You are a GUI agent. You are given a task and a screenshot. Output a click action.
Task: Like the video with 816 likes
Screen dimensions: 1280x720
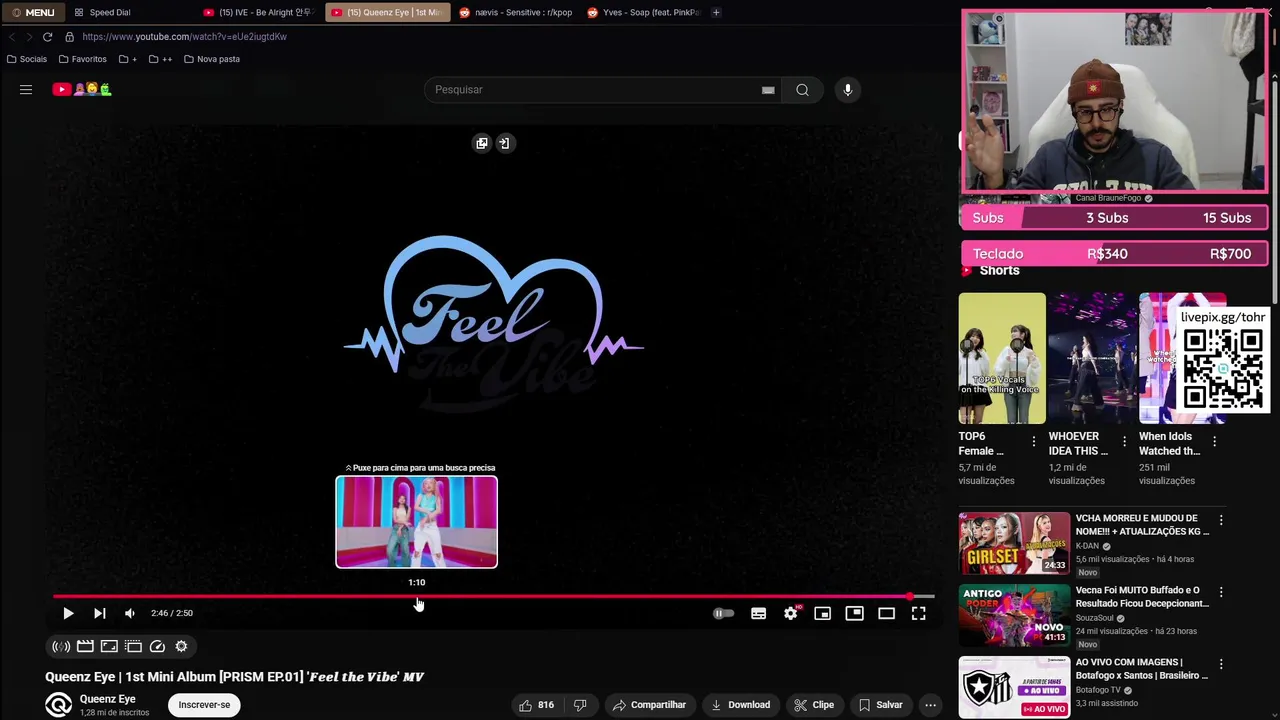click(536, 705)
